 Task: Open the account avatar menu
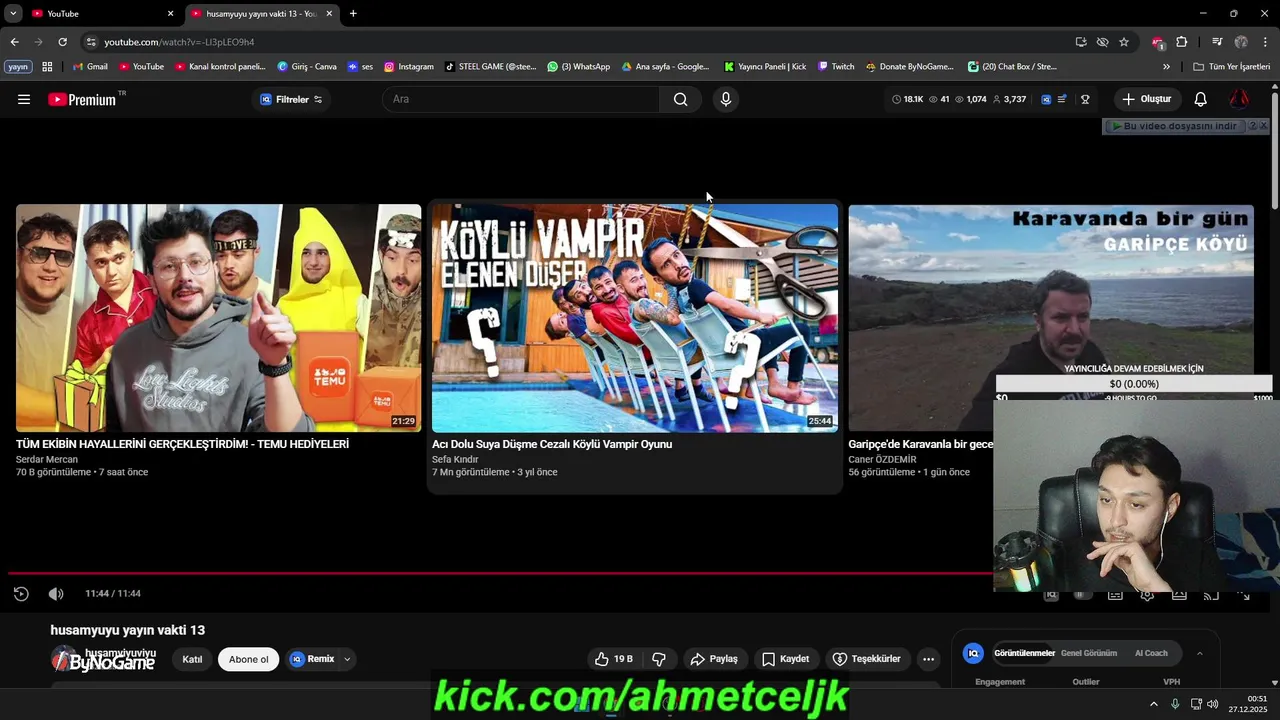click(1239, 99)
